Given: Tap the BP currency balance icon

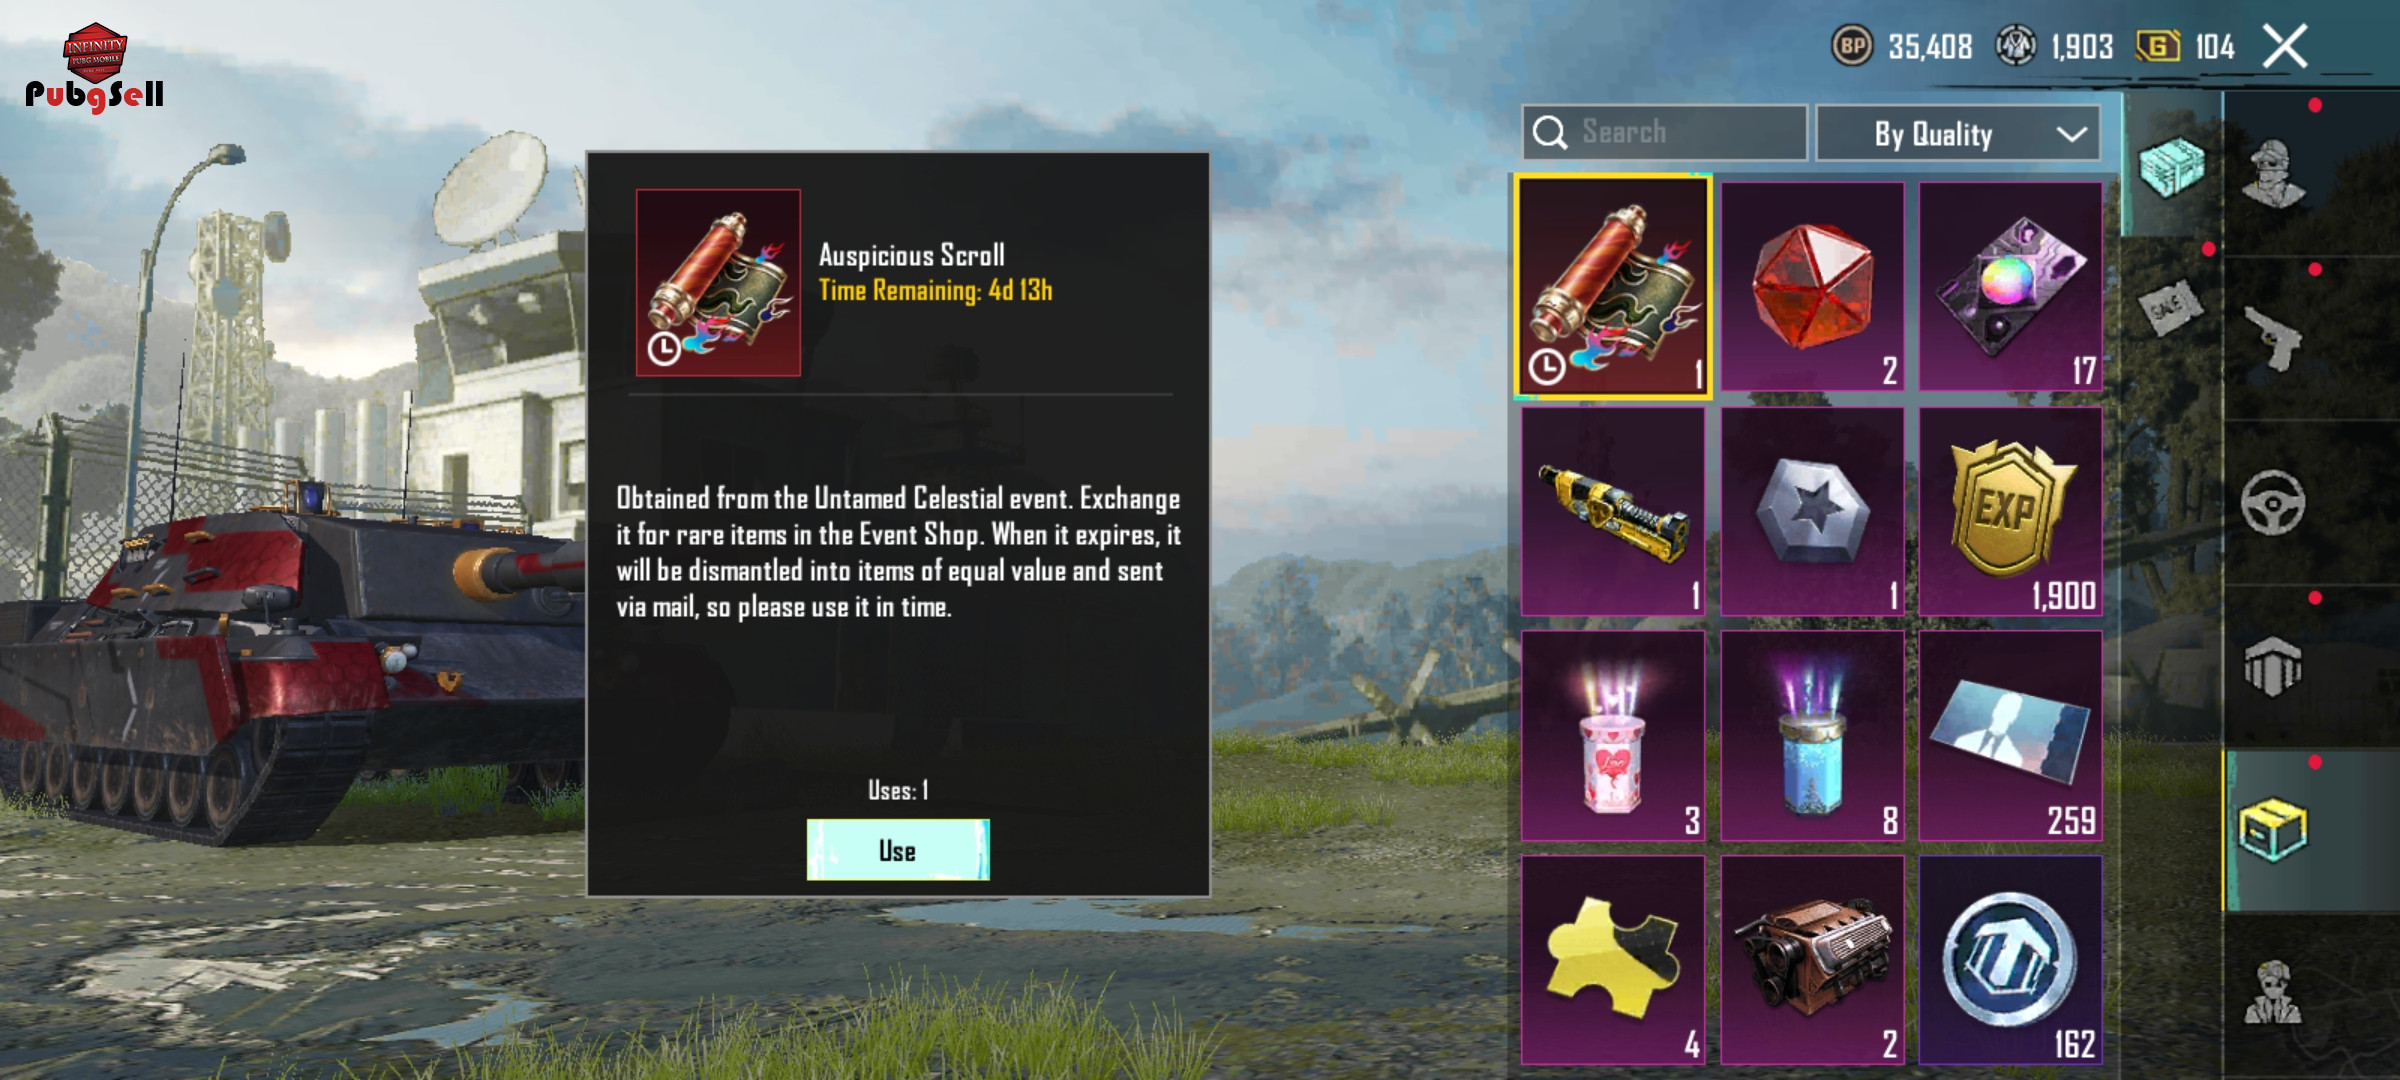Looking at the screenshot, I should point(1852,46).
